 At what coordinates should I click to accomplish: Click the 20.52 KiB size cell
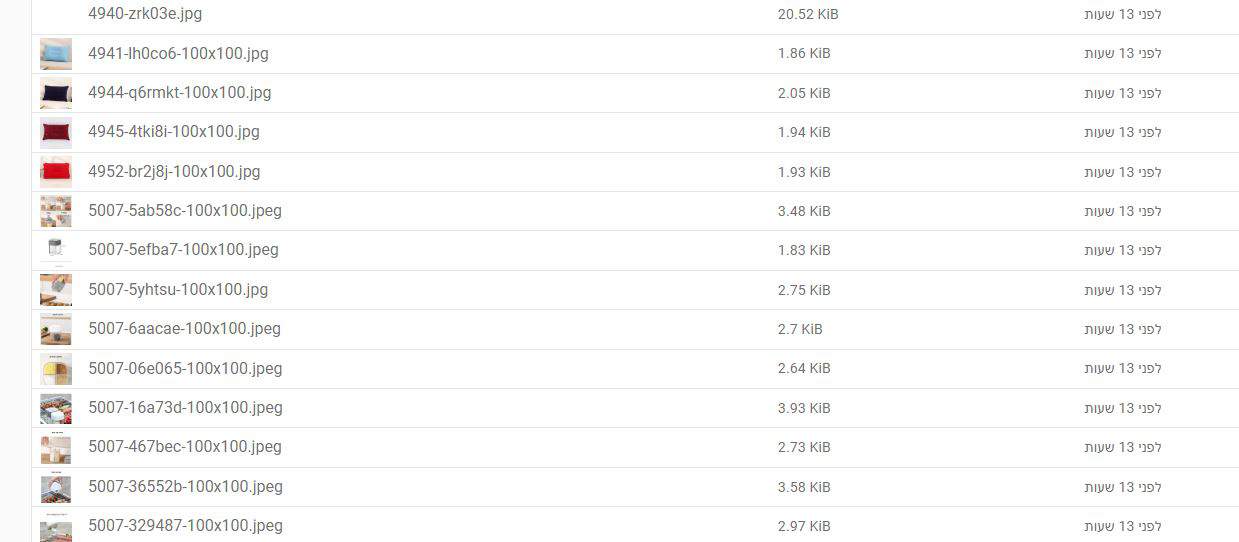click(808, 14)
